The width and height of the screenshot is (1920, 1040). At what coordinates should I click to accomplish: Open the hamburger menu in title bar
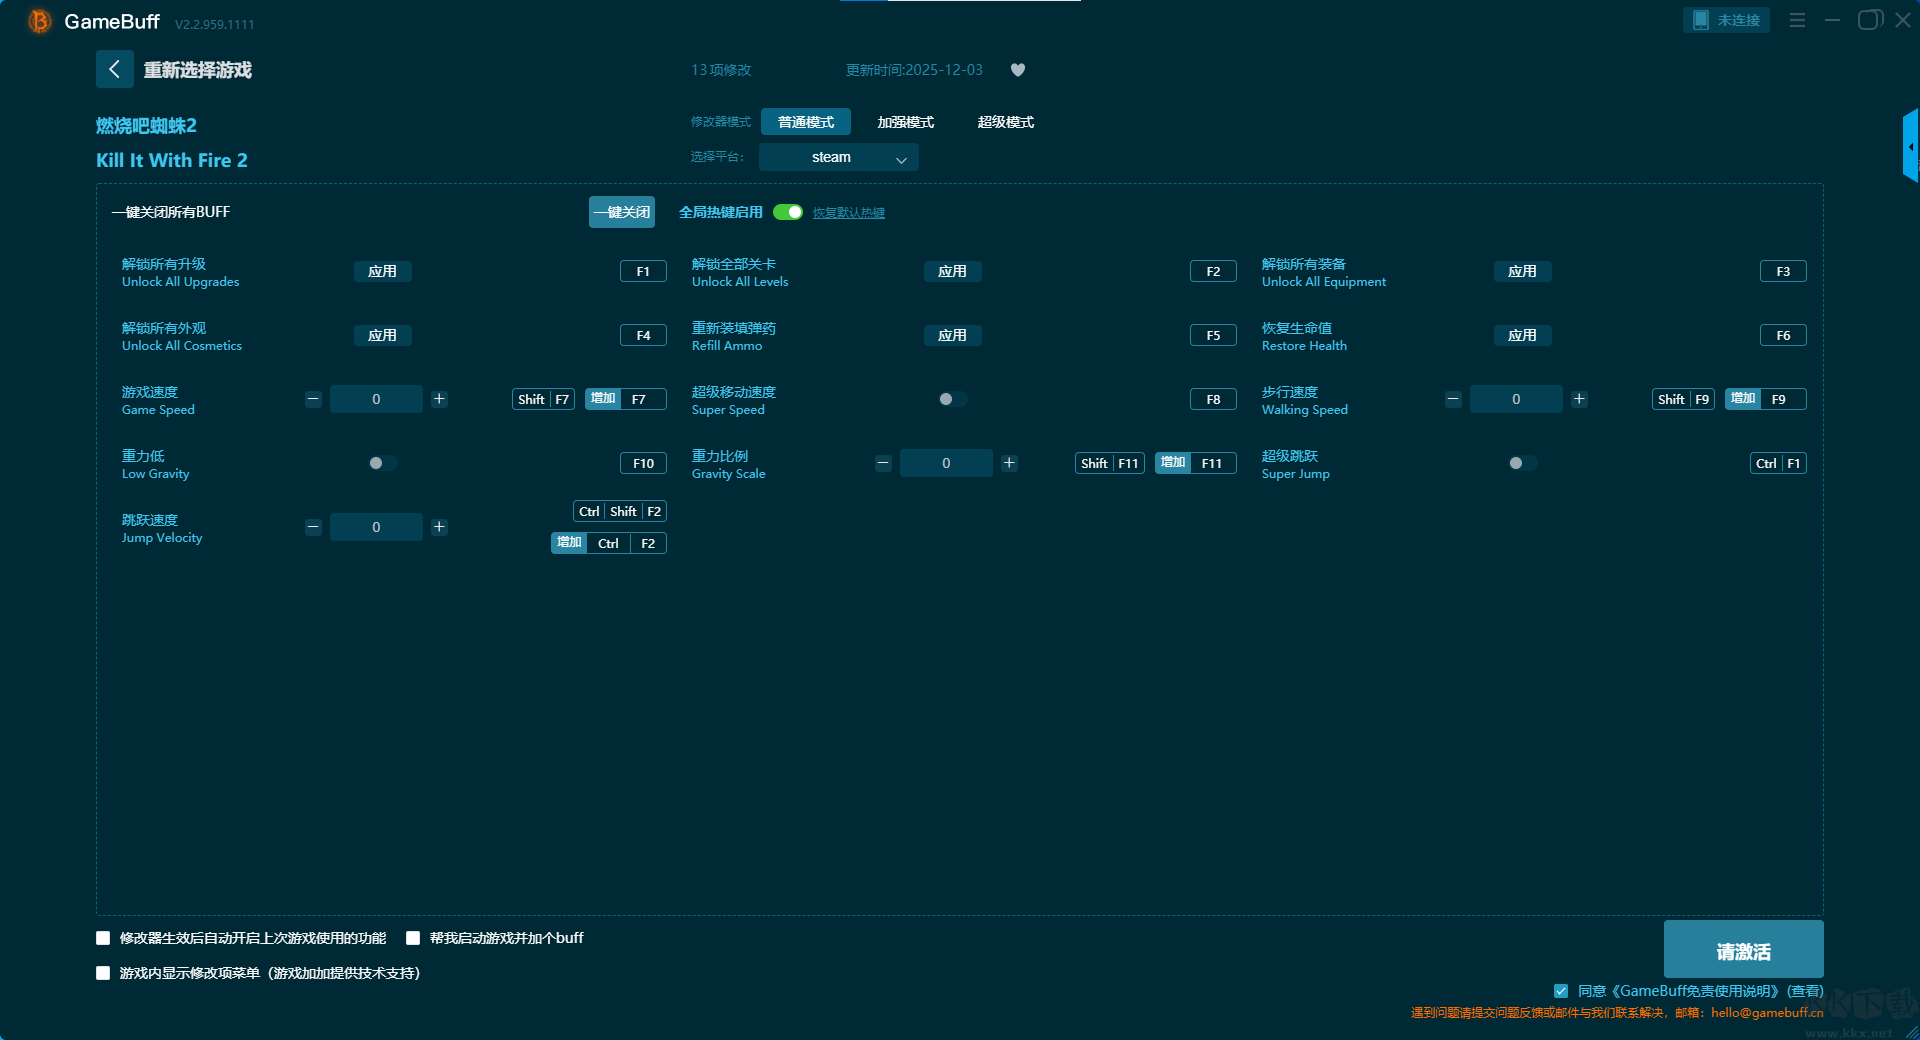pyautogui.click(x=1797, y=20)
